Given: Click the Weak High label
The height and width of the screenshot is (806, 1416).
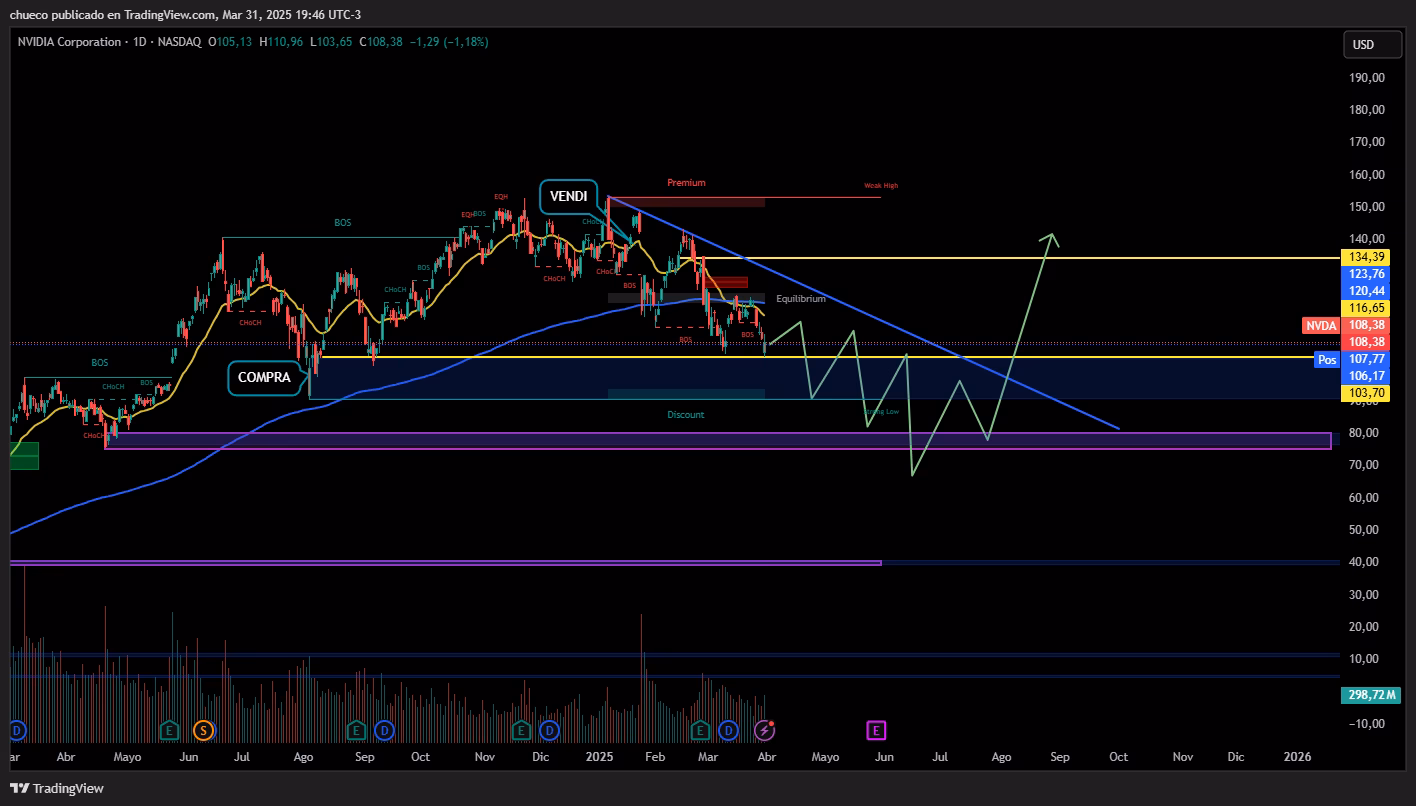Looking at the screenshot, I should pyautogui.click(x=881, y=186).
